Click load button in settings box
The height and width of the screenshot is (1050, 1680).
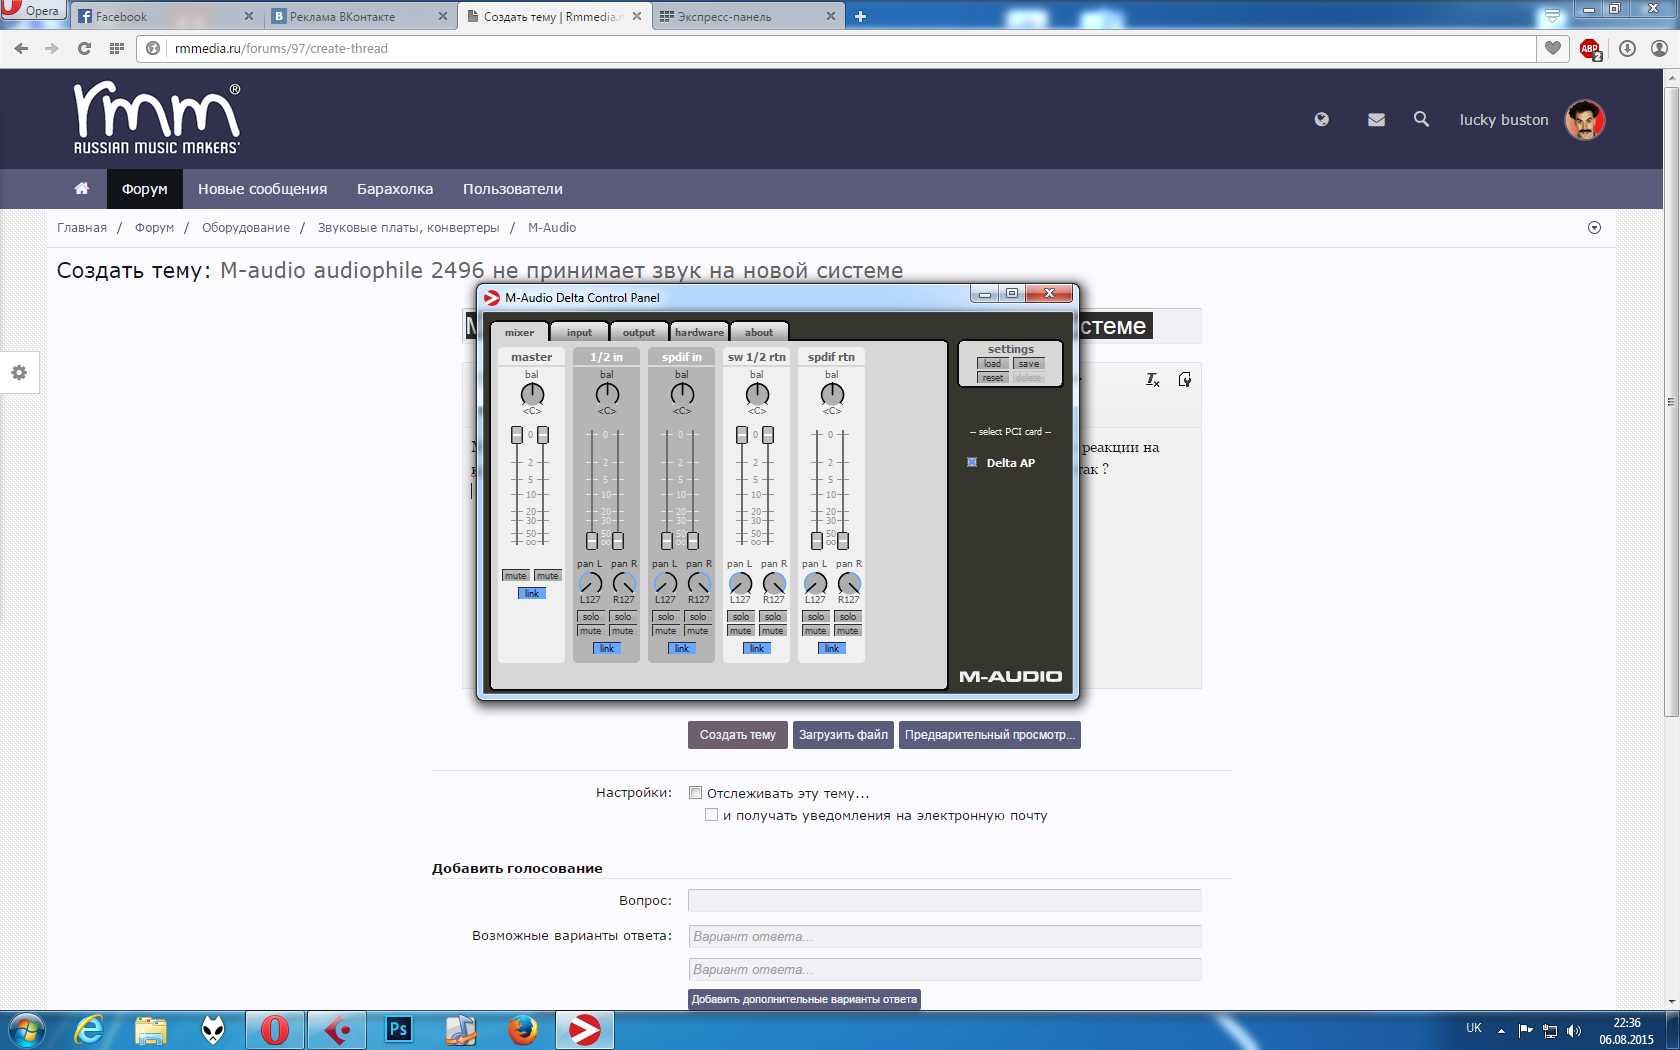point(992,364)
